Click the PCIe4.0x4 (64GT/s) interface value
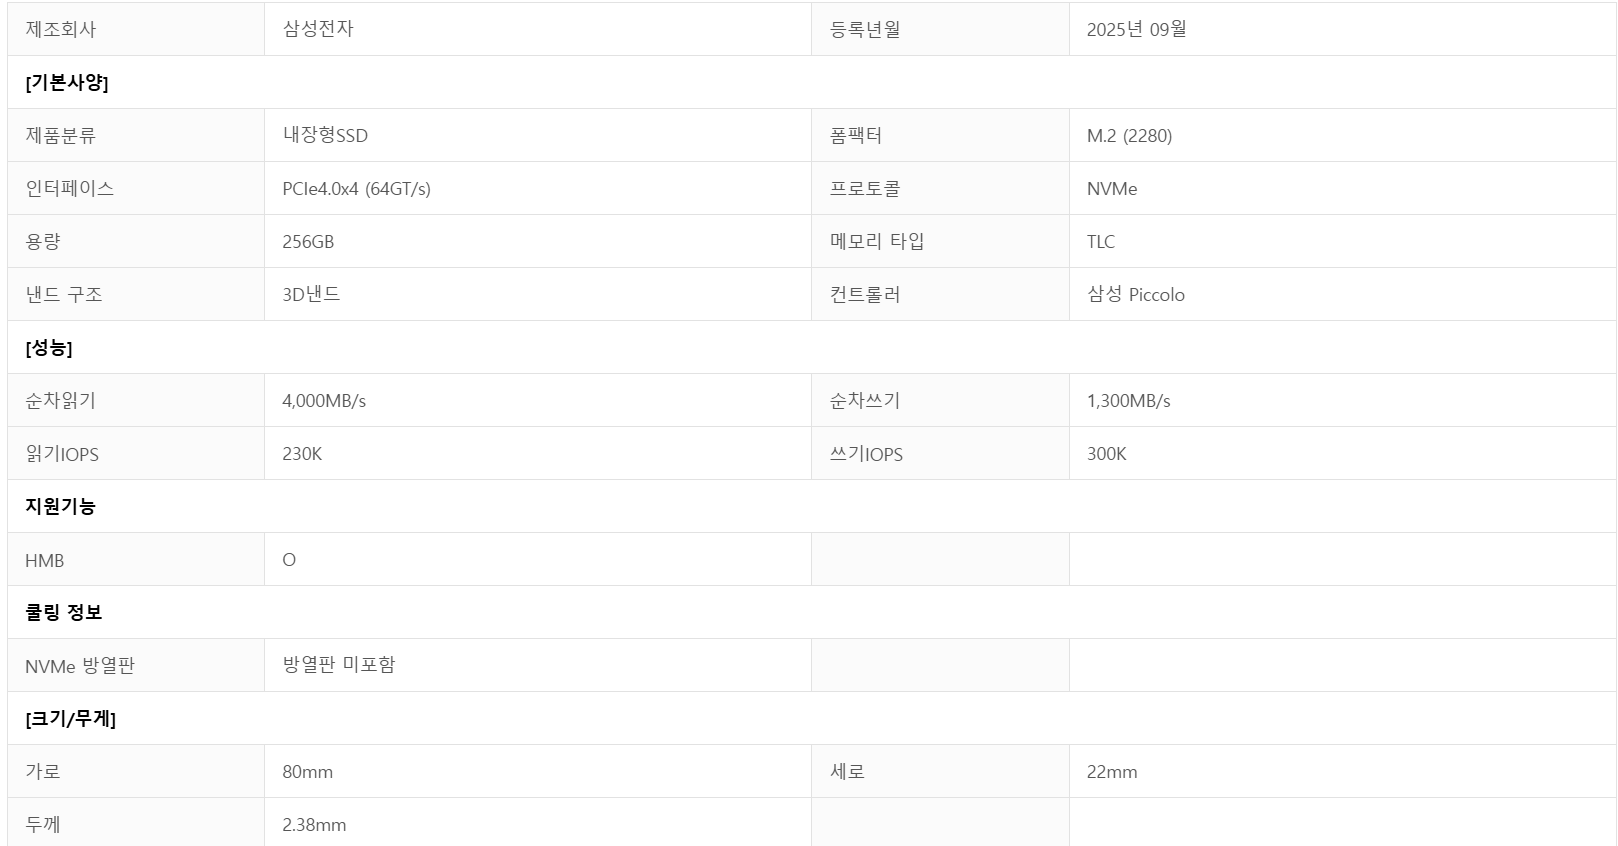 [356, 189]
